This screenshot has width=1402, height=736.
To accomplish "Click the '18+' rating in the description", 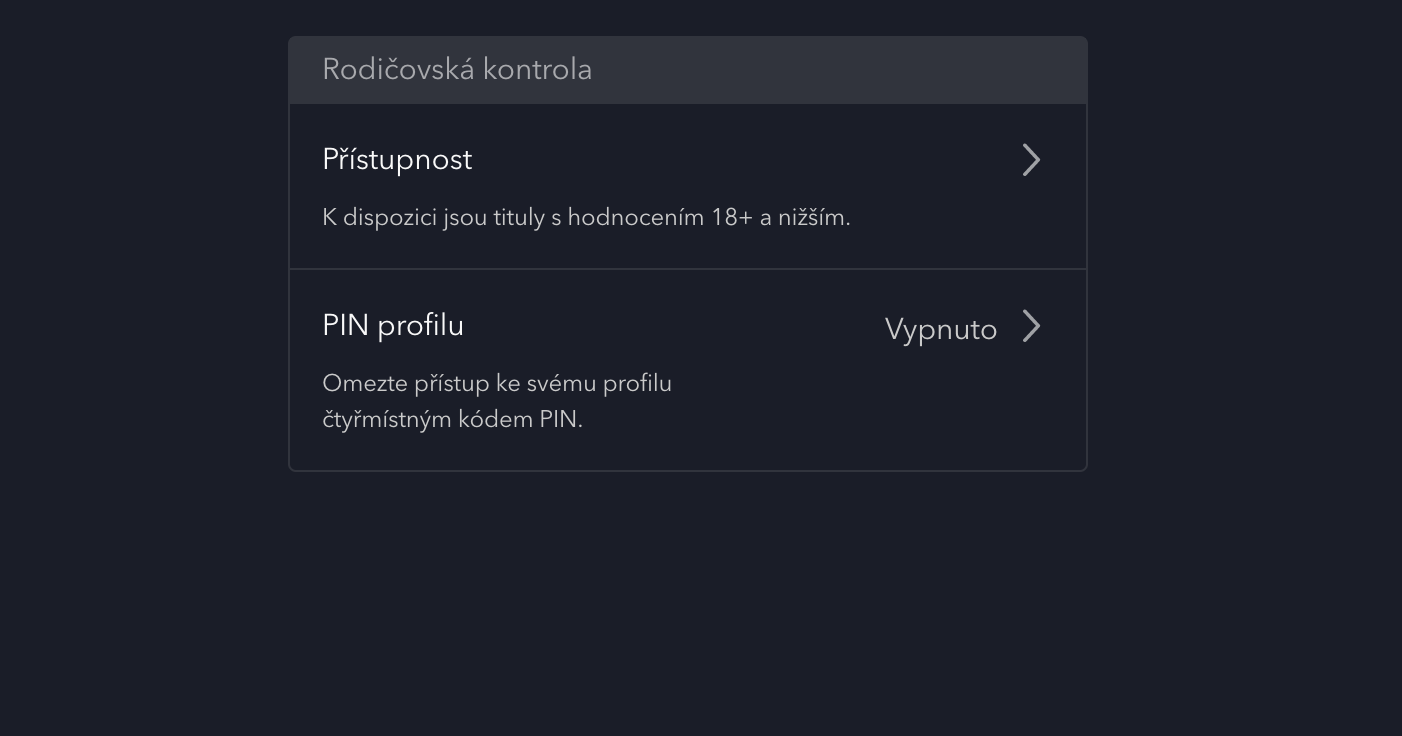I will point(731,217).
